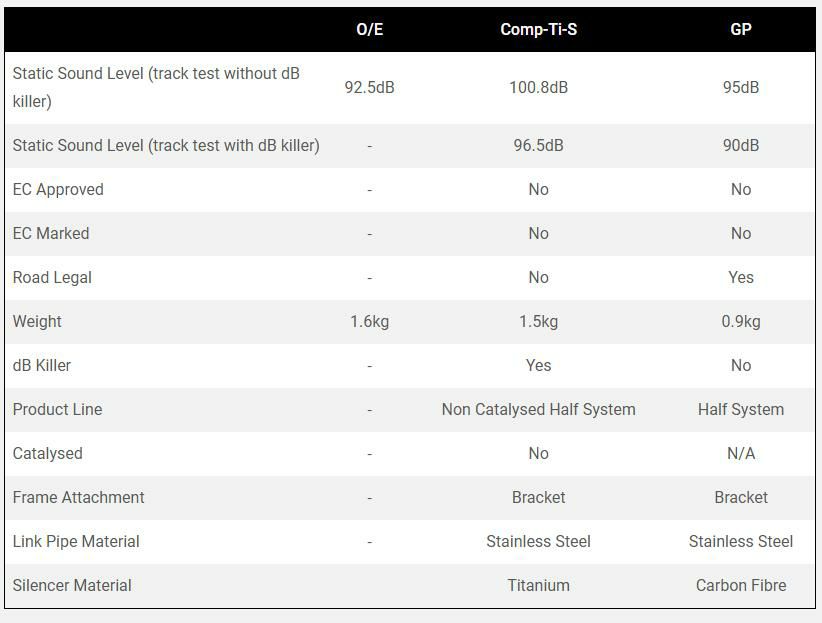Click the dB Killer 'Yes' cell
This screenshot has height=623, width=822.
click(x=538, y=365)
